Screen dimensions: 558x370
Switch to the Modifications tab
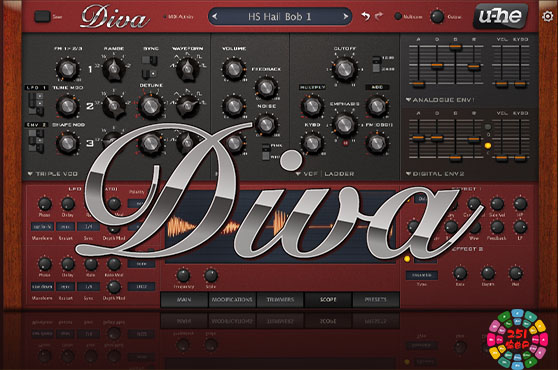232,300
